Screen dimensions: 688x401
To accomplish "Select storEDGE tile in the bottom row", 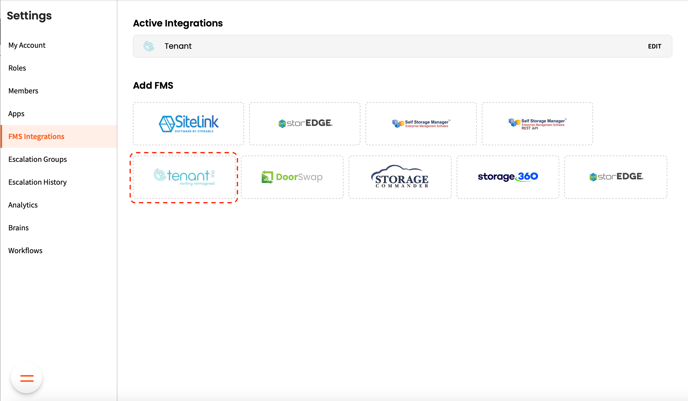I will tap(615, 177).
